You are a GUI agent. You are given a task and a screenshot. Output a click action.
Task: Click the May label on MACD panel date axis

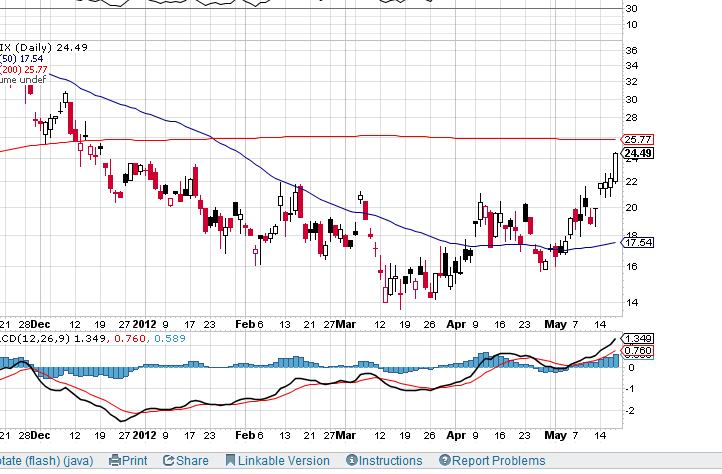pyautogui.click(x=555, y=435)
